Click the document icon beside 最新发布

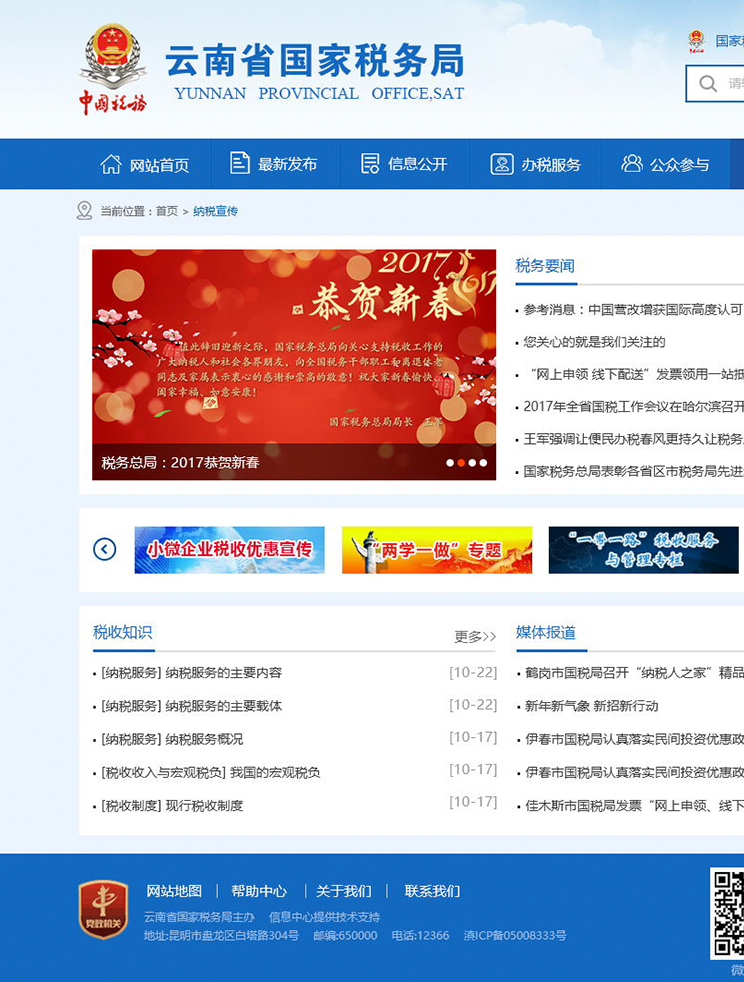tap(240, 164)
